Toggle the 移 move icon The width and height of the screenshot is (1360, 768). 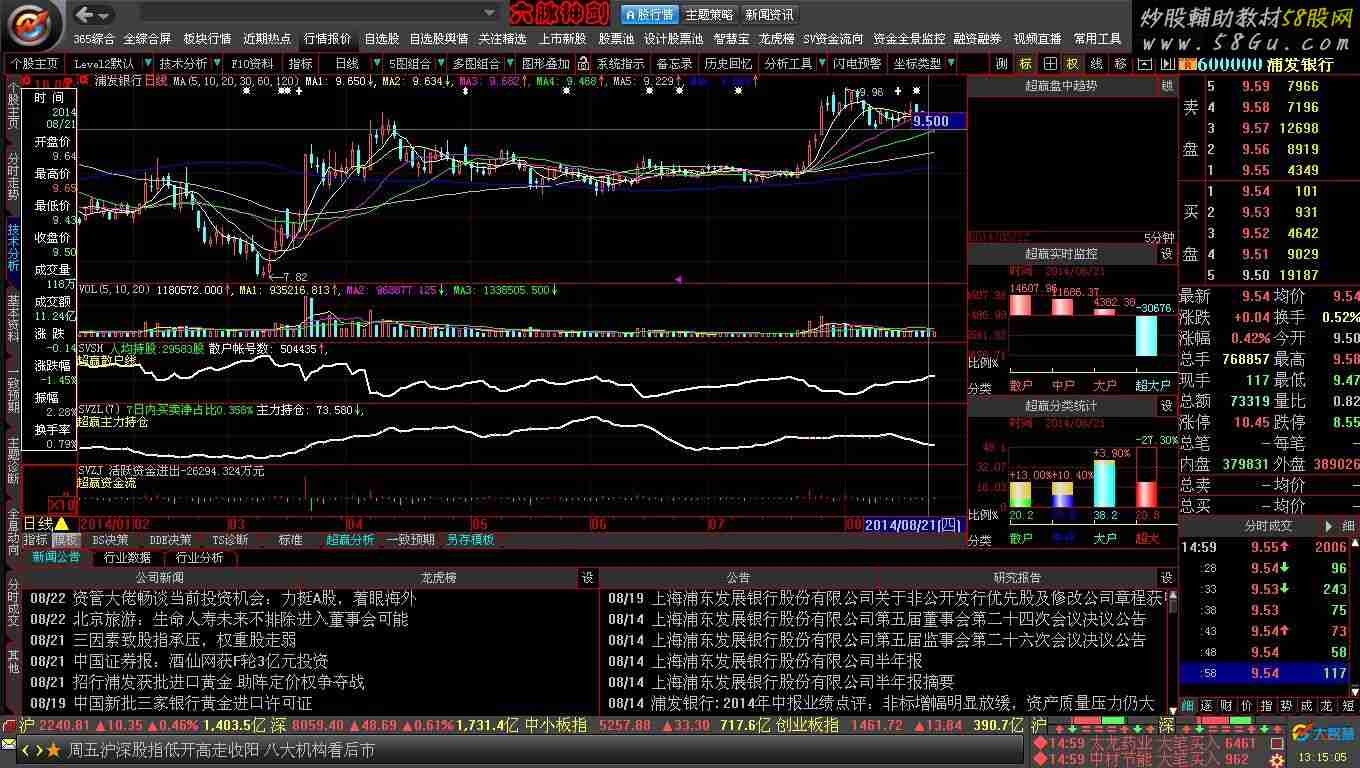[x=1120, y=63]
